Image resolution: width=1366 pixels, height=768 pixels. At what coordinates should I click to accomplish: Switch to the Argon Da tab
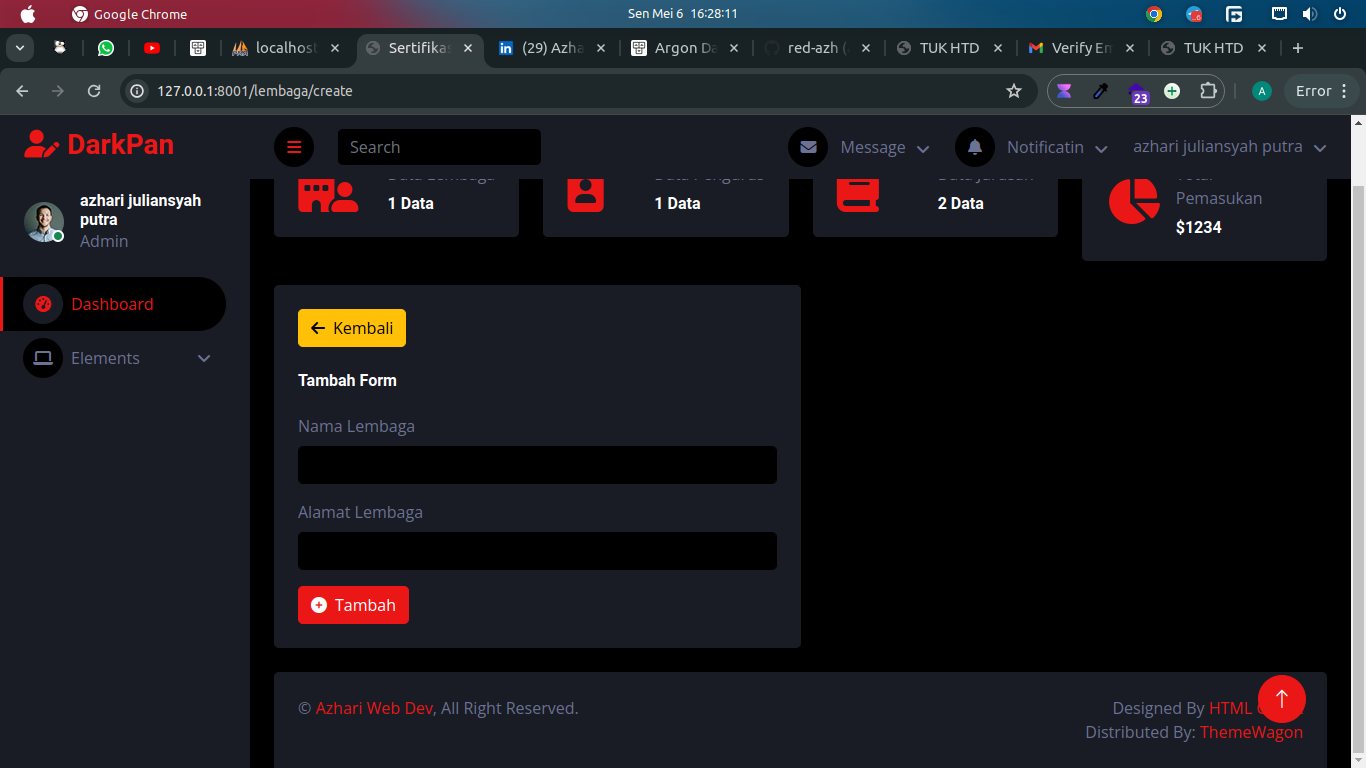(686, 48)
